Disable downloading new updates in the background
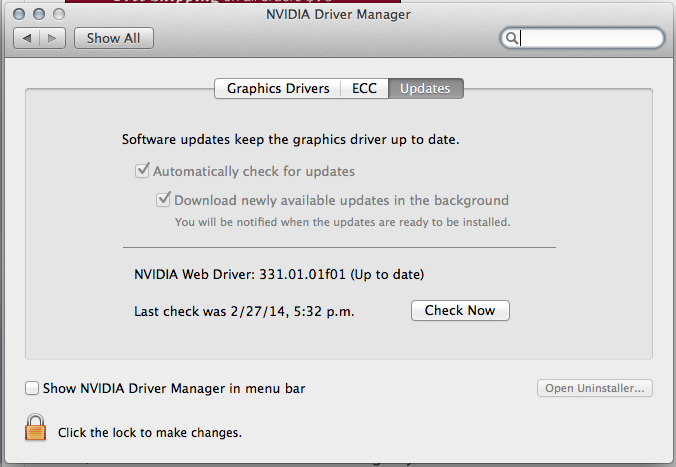The height and width of the screenshot is (467, 676). pyautogui.click(x=163, y=200)
